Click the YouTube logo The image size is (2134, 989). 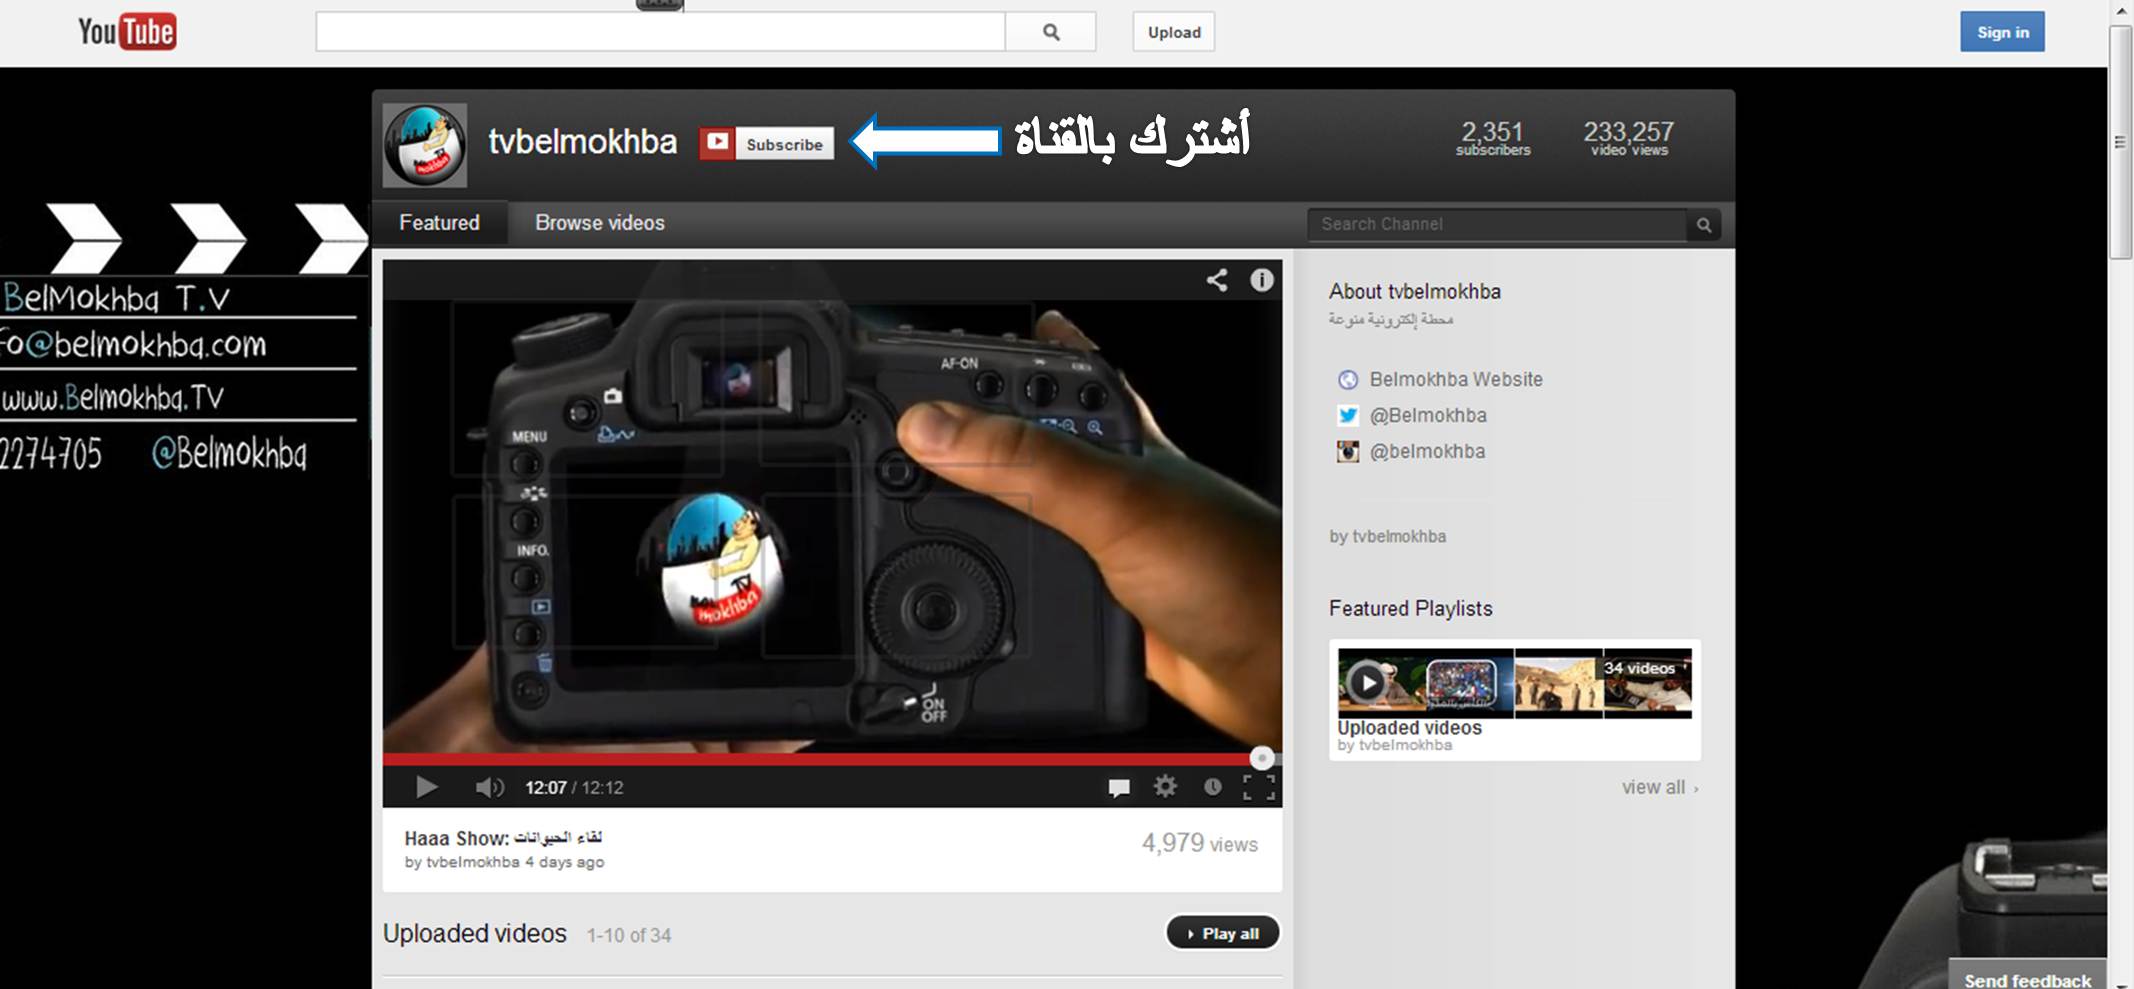(x=127, y=32)
